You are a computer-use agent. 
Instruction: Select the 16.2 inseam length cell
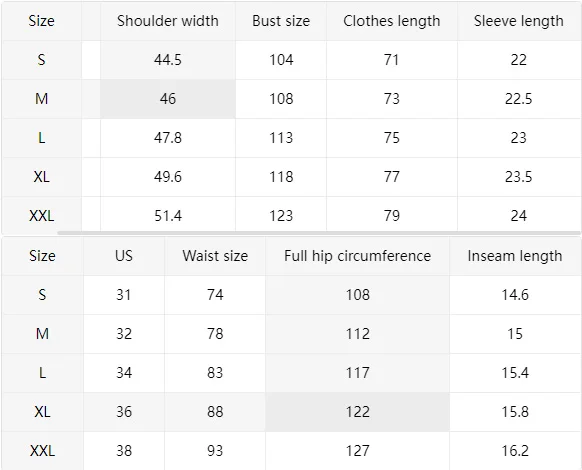pyautogui.click(x=515, y=451)
